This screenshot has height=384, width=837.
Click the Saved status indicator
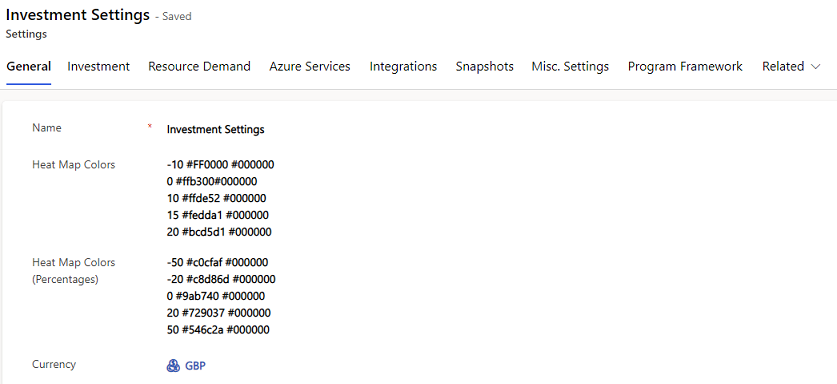173,17
